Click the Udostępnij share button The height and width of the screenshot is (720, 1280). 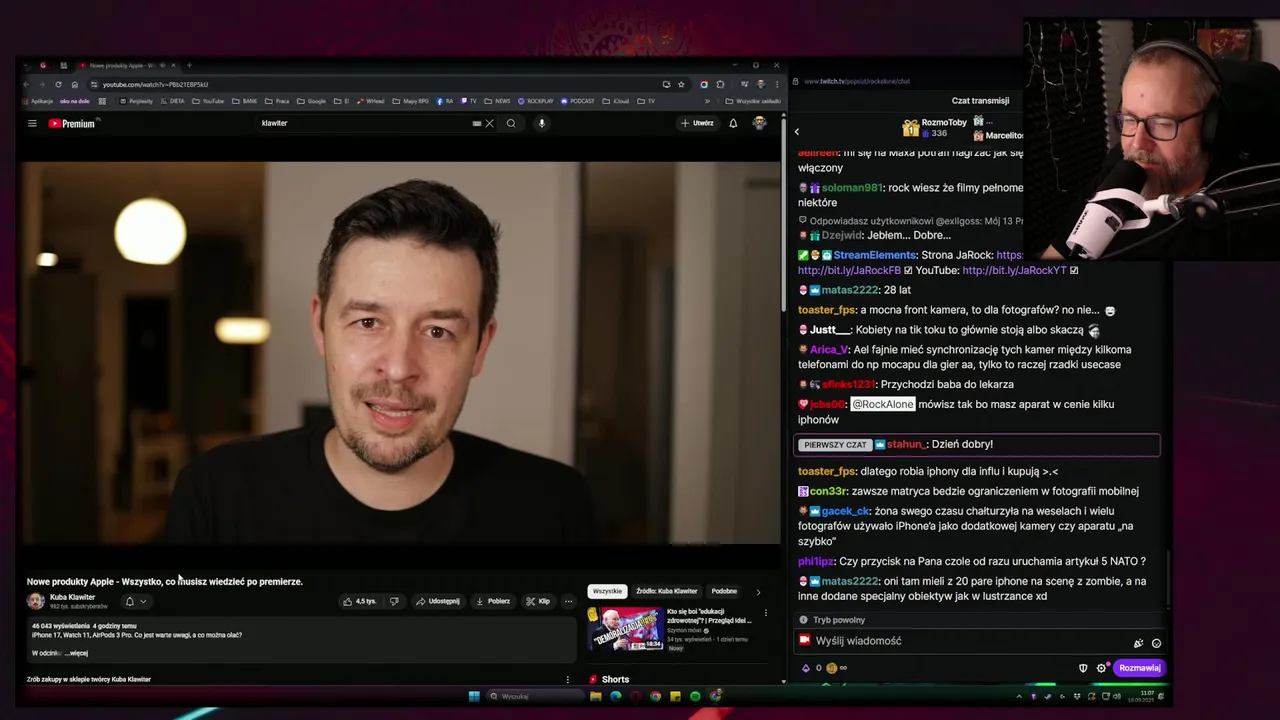pos(438,601)
